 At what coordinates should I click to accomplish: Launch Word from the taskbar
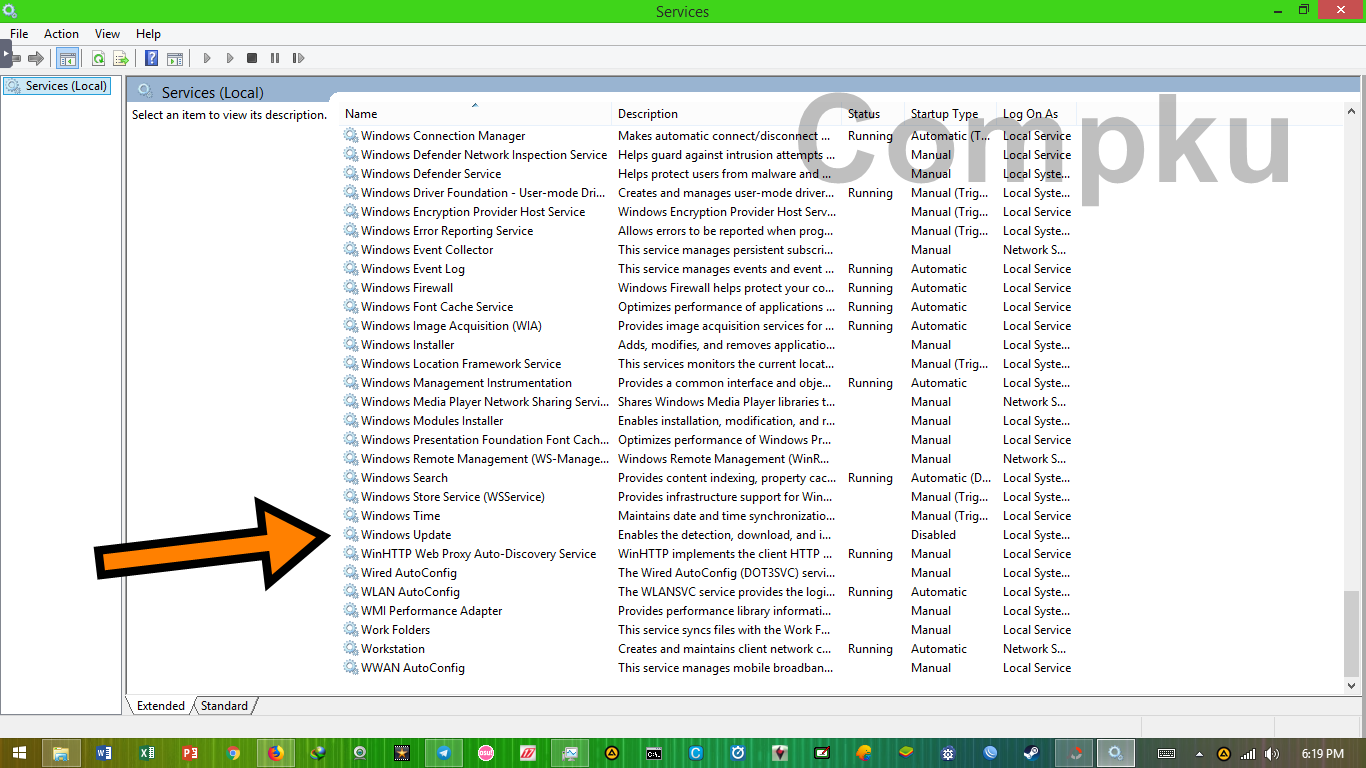coord(104,753)
